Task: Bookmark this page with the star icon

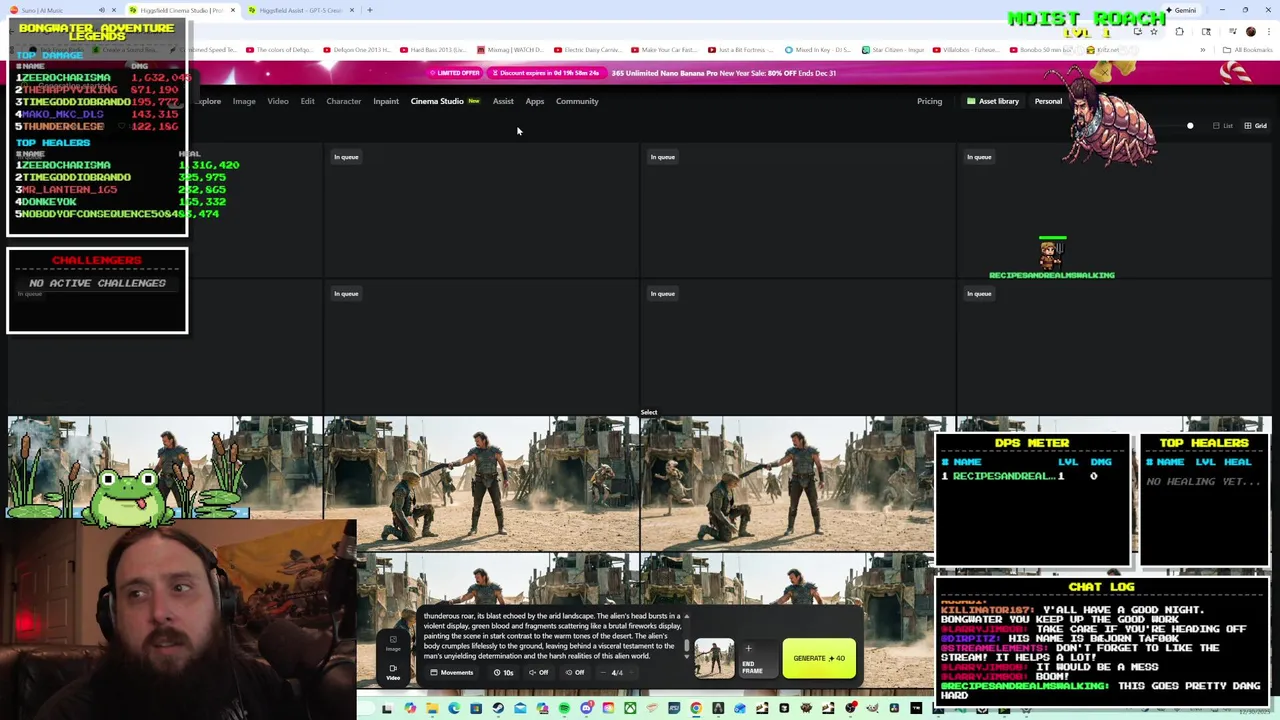Action: pyautogui.click(x=1154, y=32)
